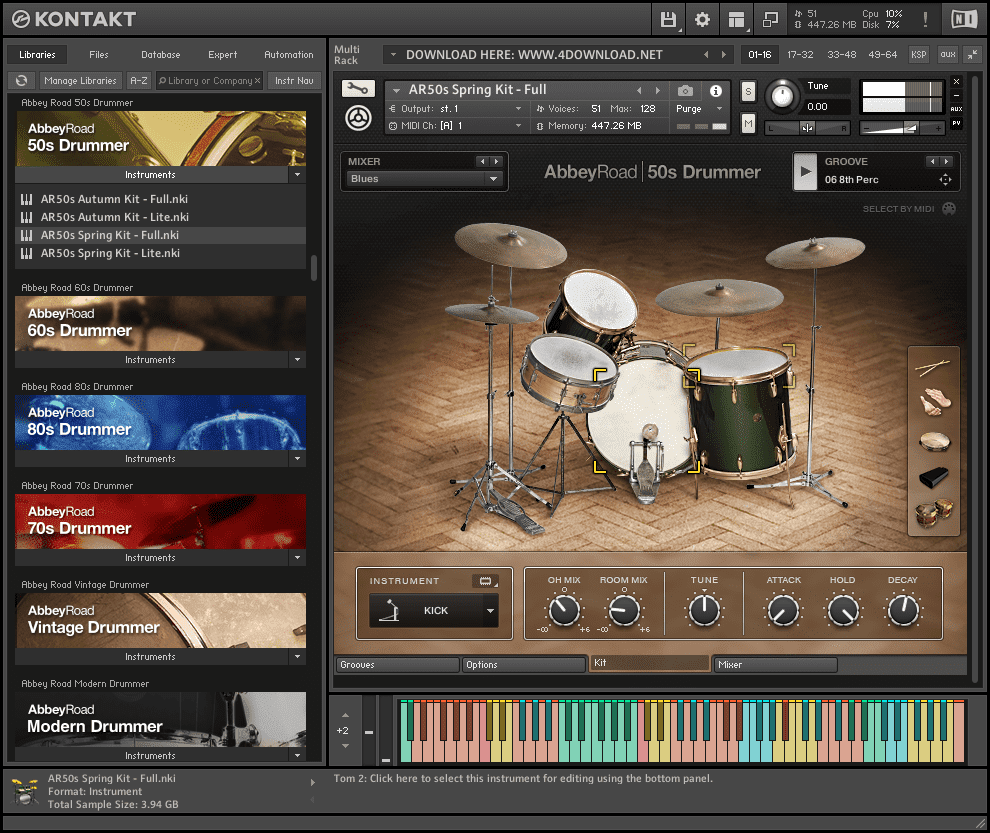Screen dimensions: 990x833
Task: Open the Files tab in the browser
Action: tap(99, 54)
